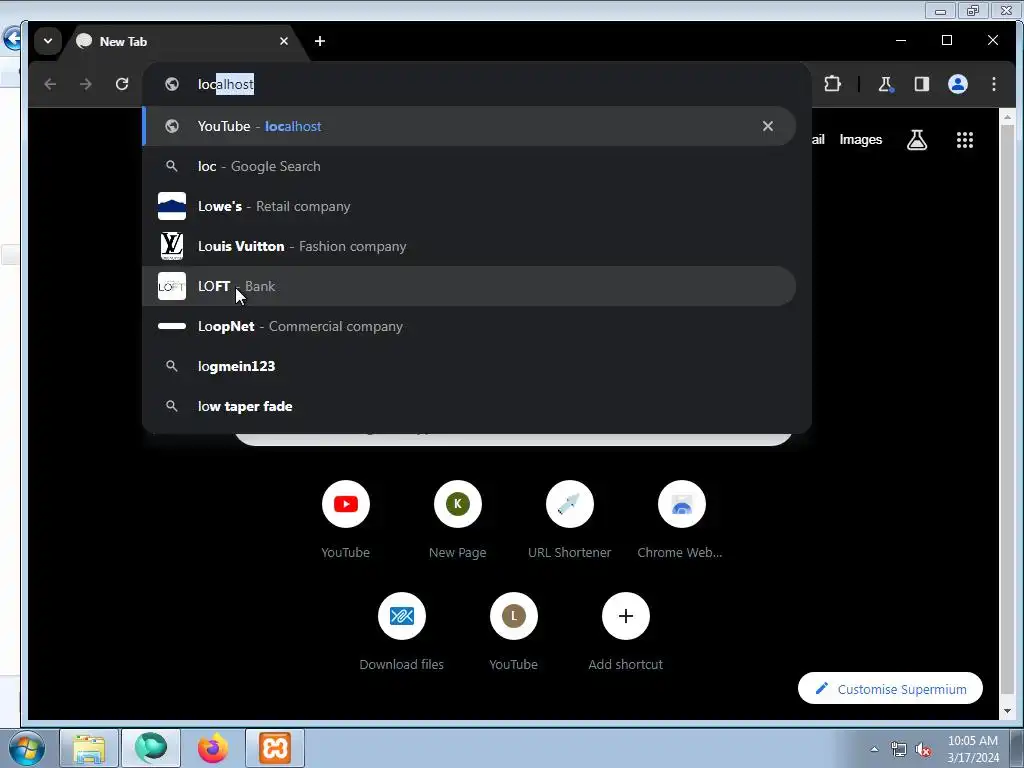
Task: Remove the YouTube localhost suggestion
Action: click(768, 126)
